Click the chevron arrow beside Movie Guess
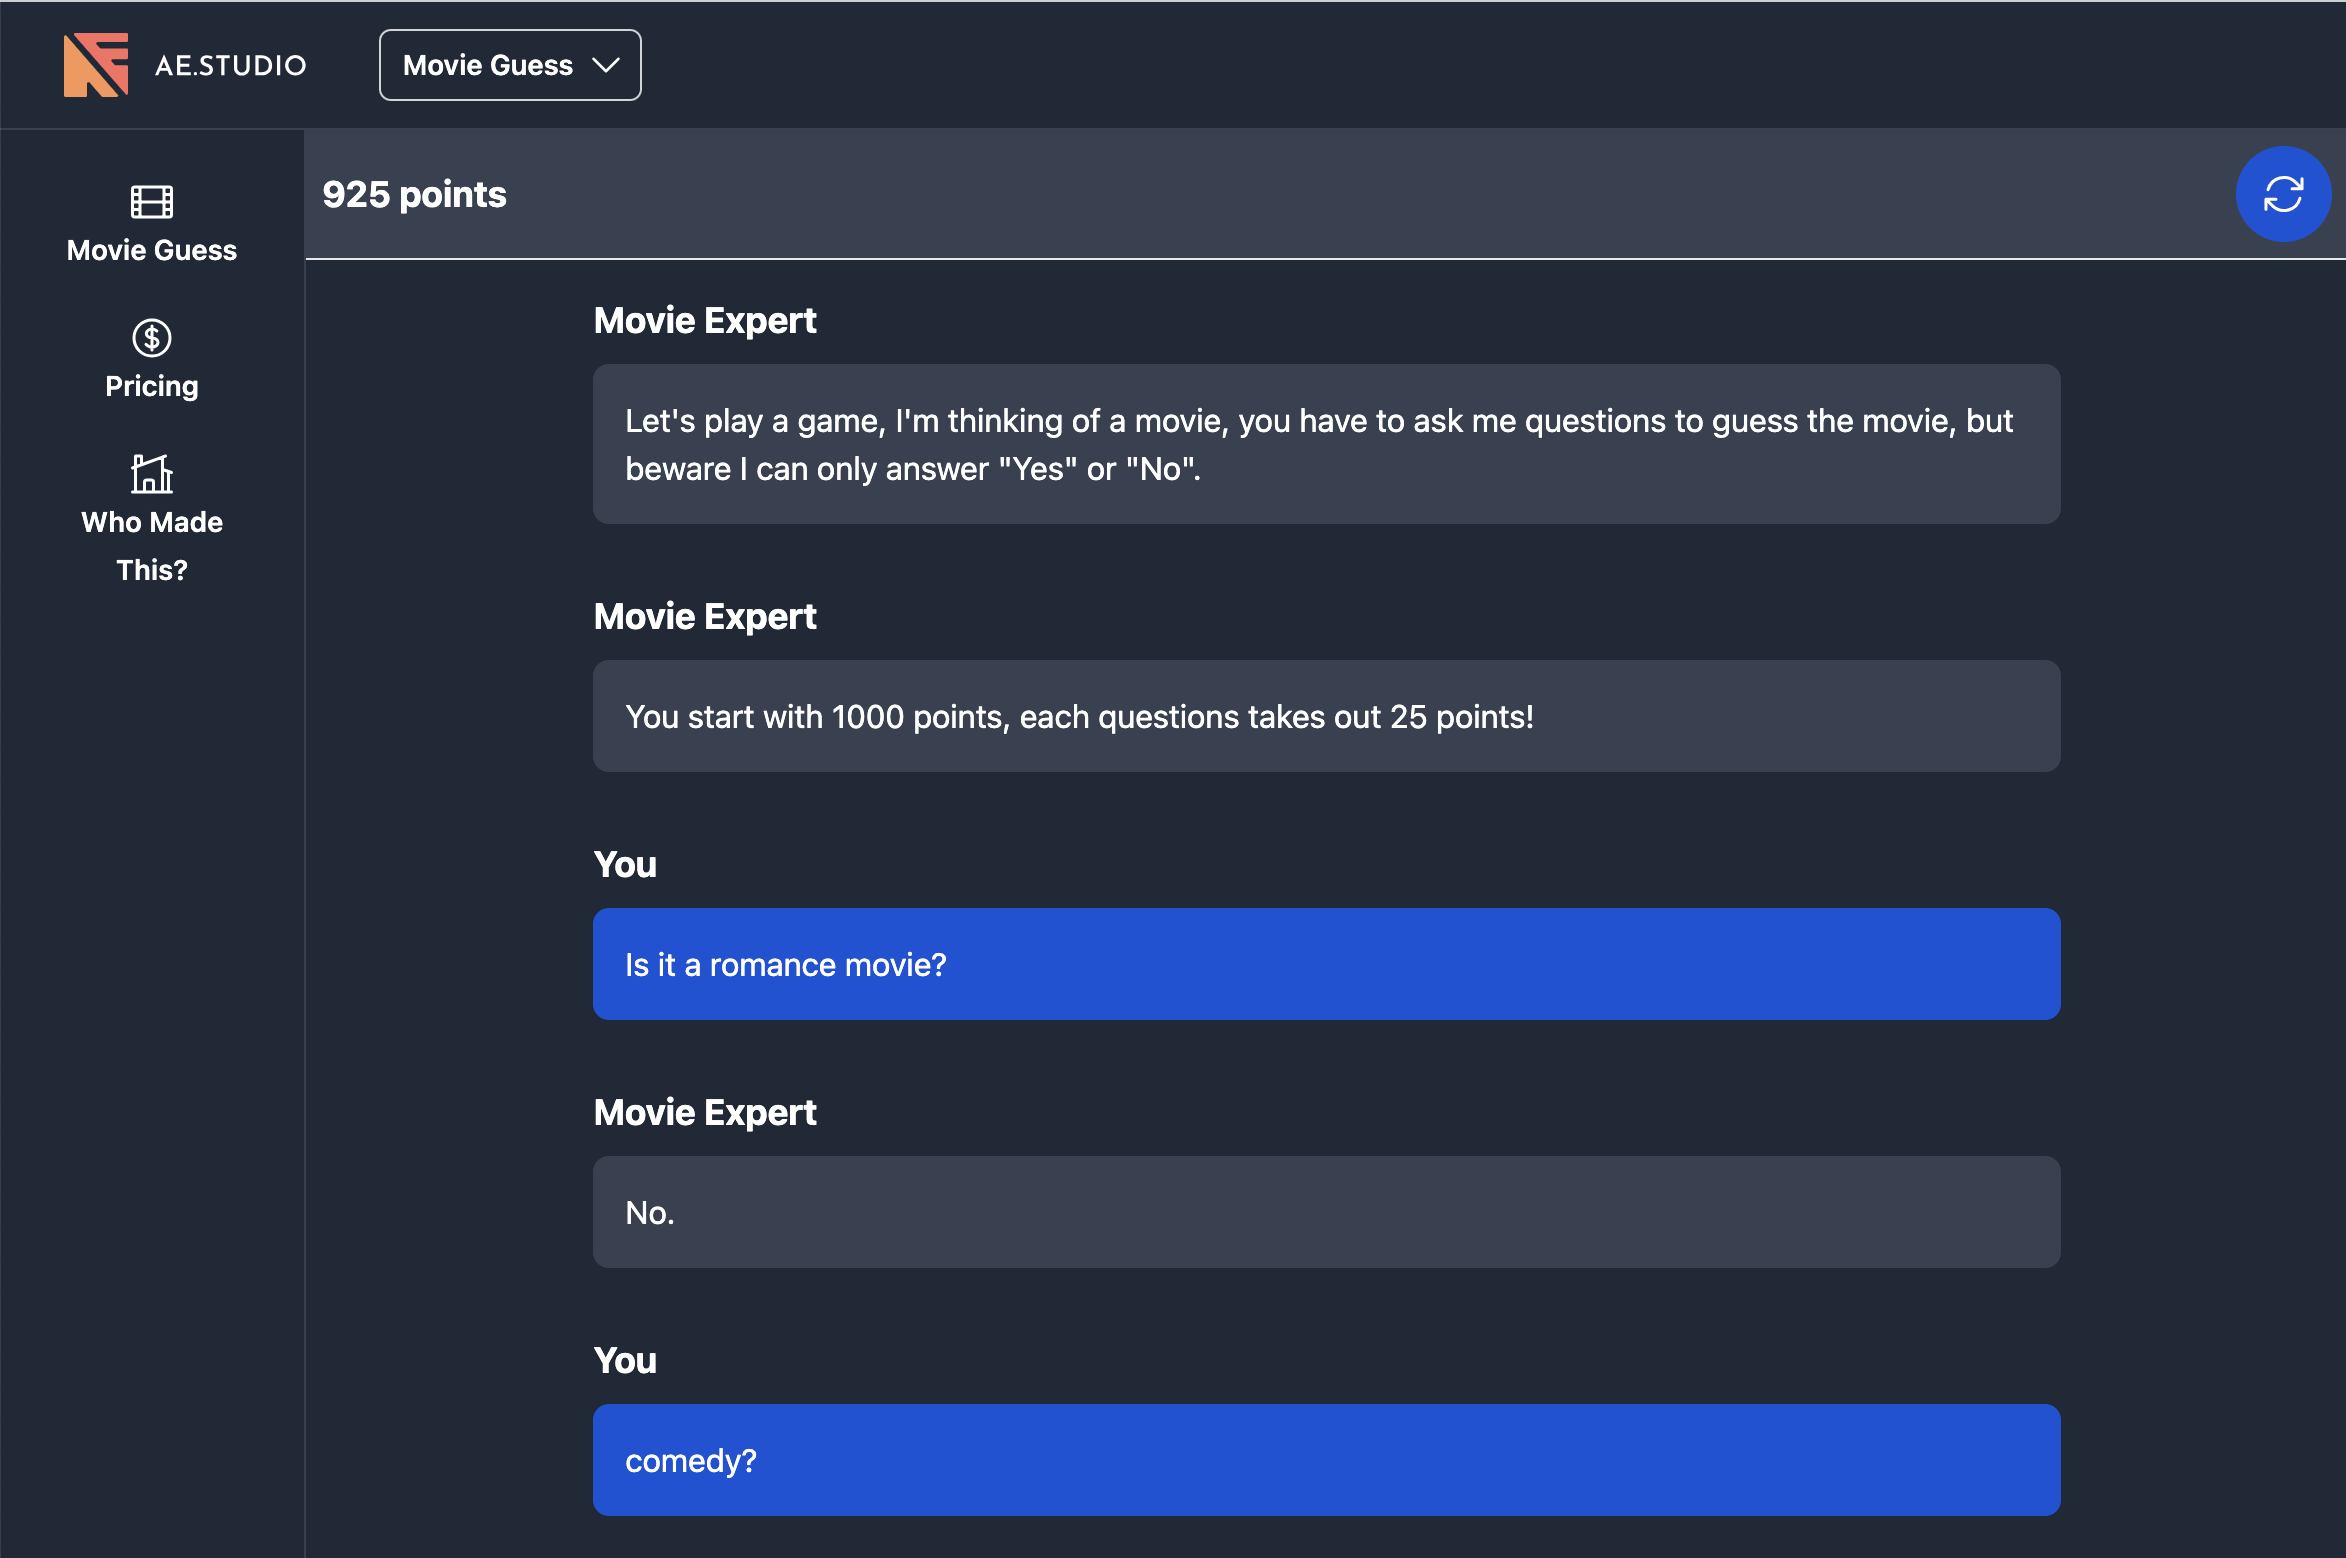The width and height of the screenshot is (2346, 1558). click(606, 65)
